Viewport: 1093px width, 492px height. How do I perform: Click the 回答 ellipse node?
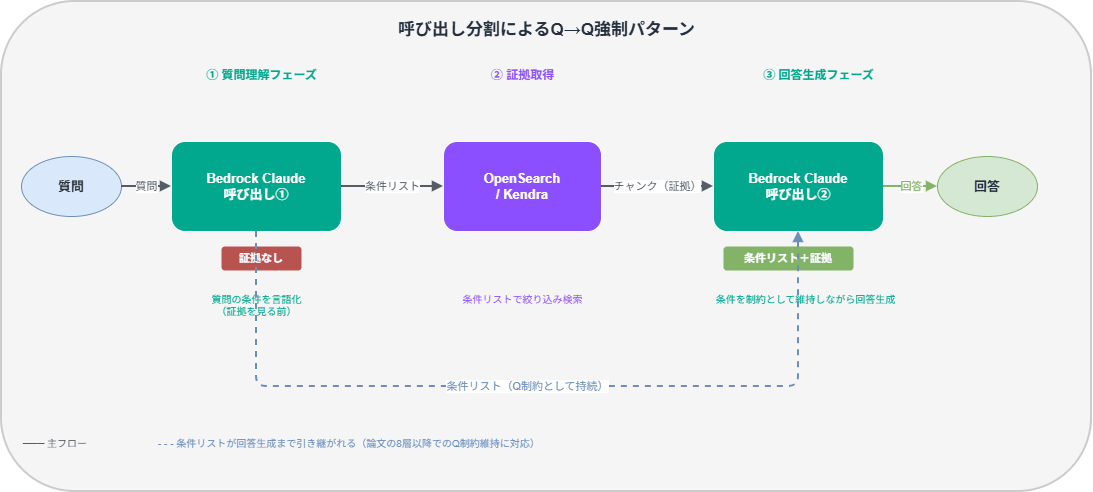coord(987,186)
